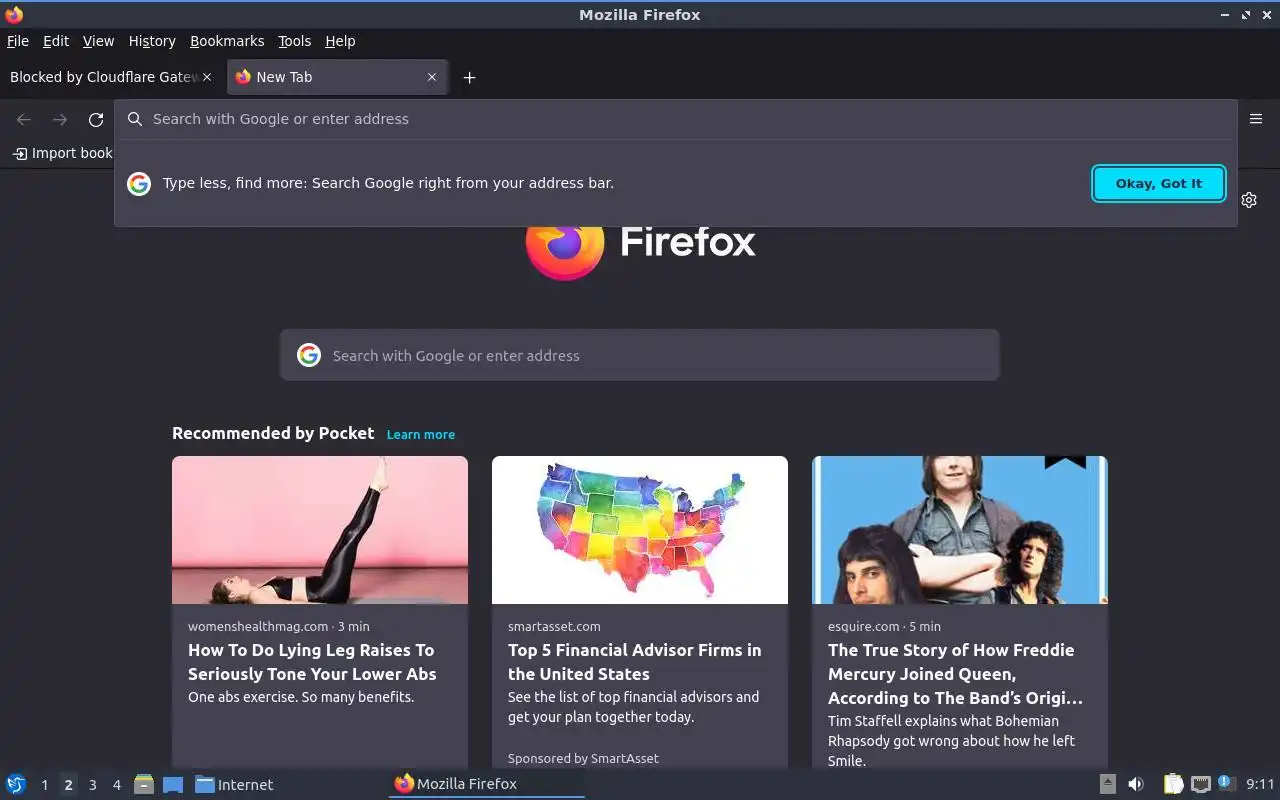
Task: Click Firefox icon in title bar
Action: coord(13,14)
